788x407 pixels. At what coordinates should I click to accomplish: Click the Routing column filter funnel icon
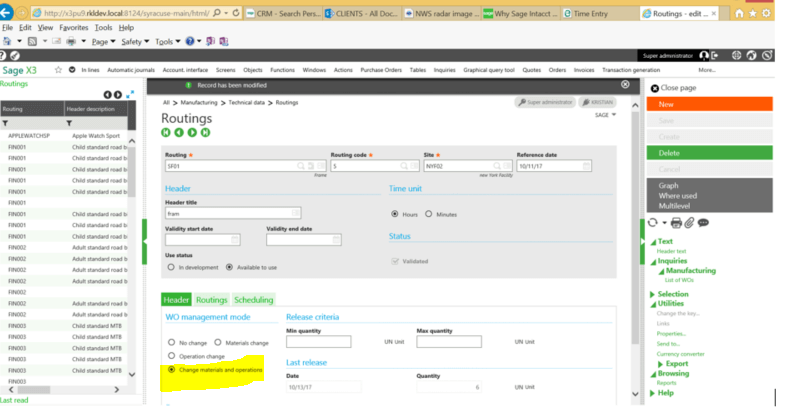click(x=6, y=122)
